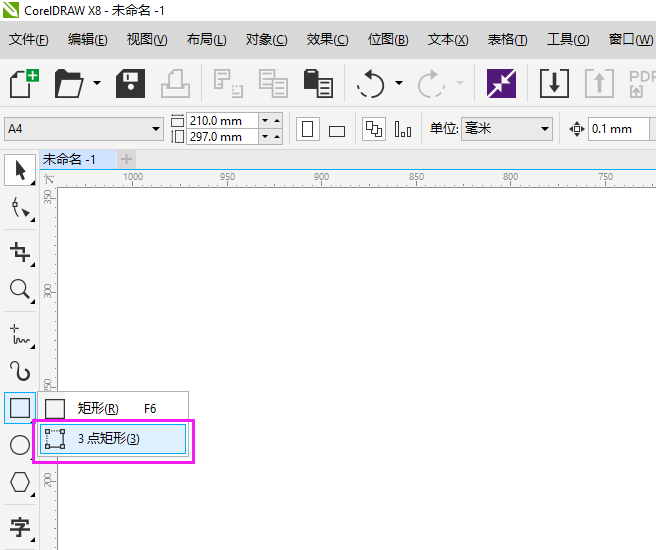Increase page height with up stepper
The height and width of the screenshot is (550, 656).
point(277,137)
